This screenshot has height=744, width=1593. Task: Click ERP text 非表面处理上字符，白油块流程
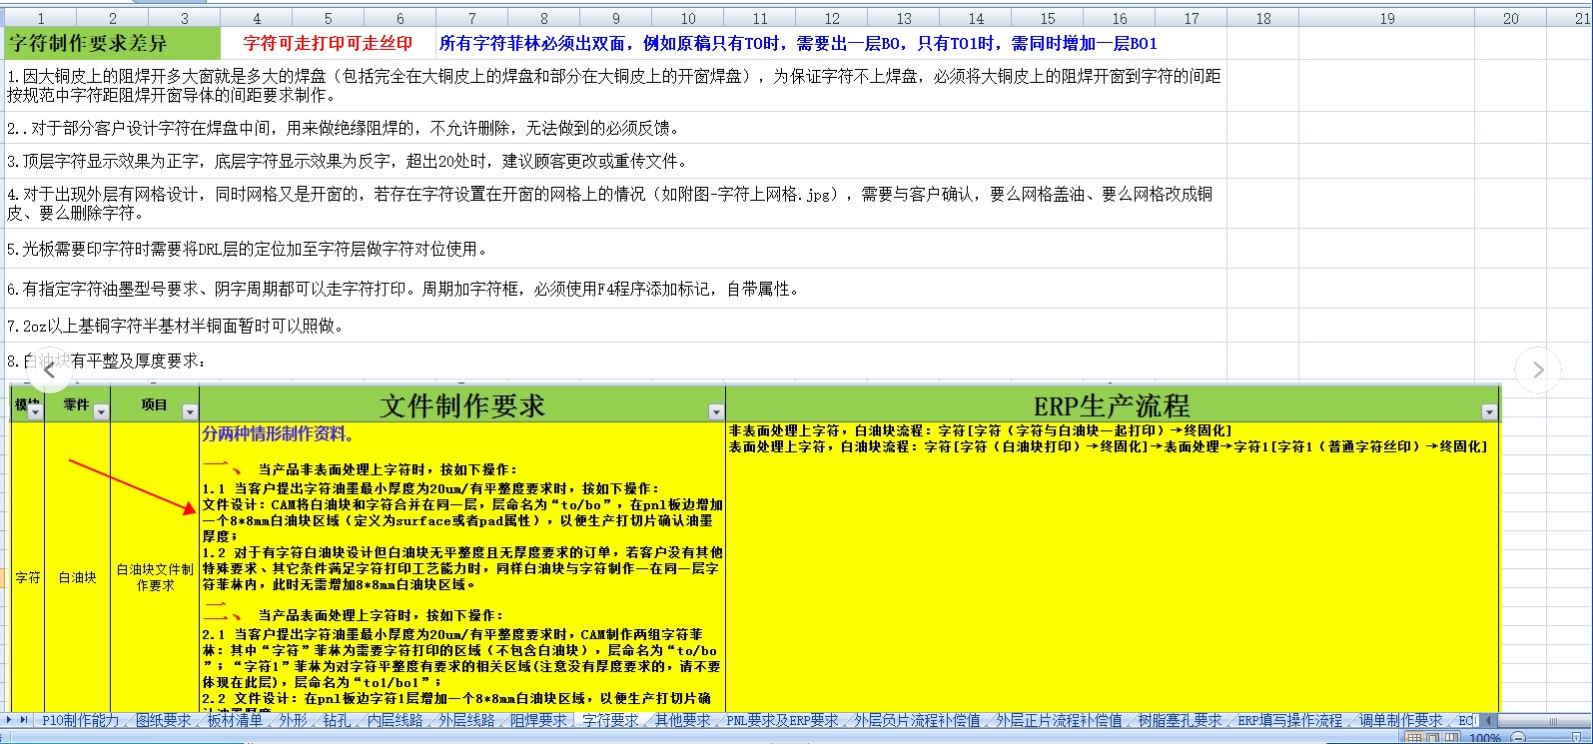[981, 431]
